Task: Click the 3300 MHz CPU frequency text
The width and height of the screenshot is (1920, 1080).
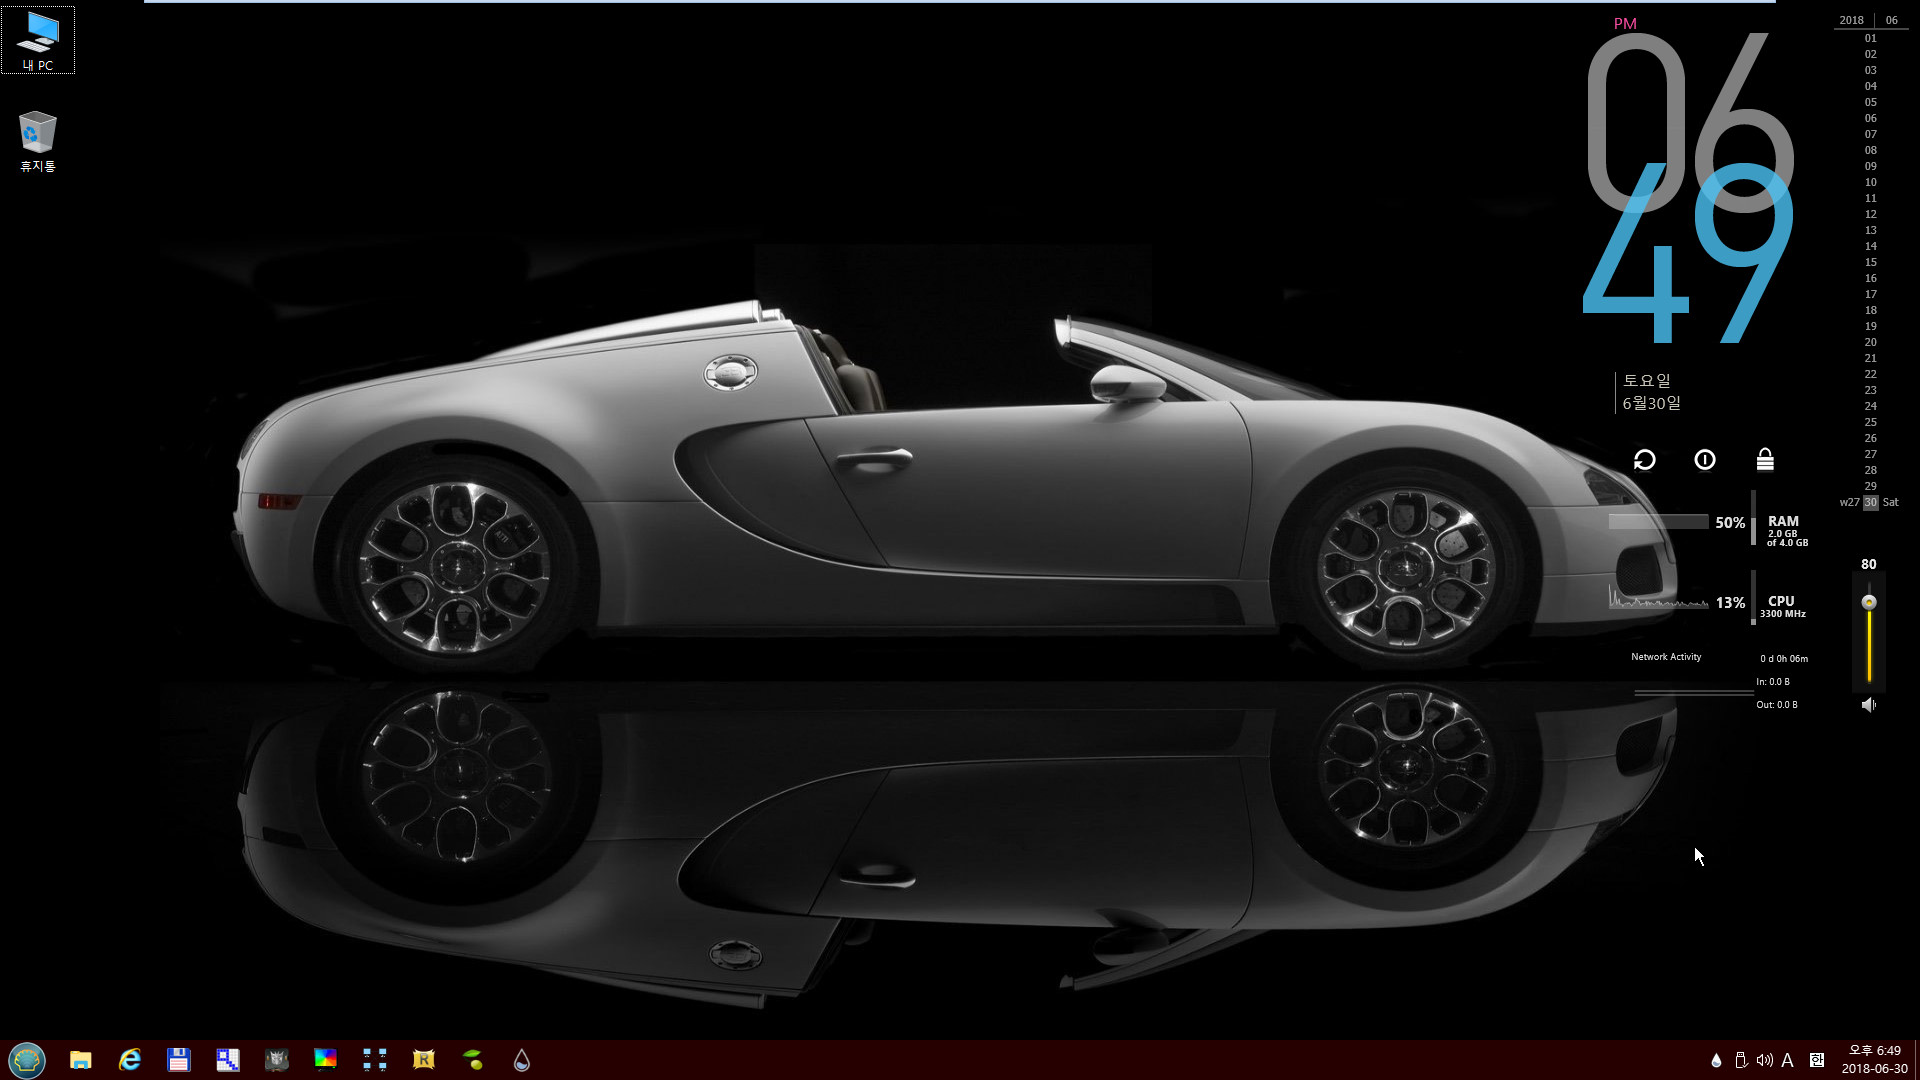Action: tap(1782, 614)
